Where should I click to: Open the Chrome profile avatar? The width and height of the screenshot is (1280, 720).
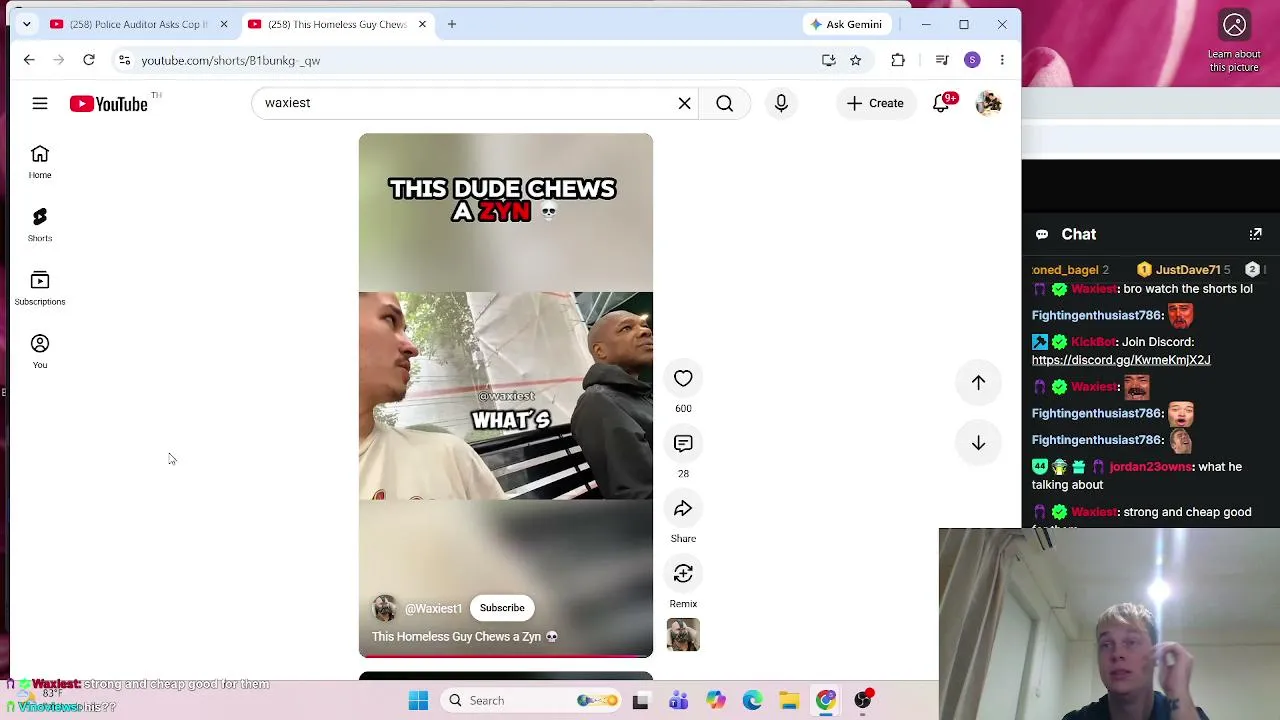pyautogui.click(x=972, y=60)
